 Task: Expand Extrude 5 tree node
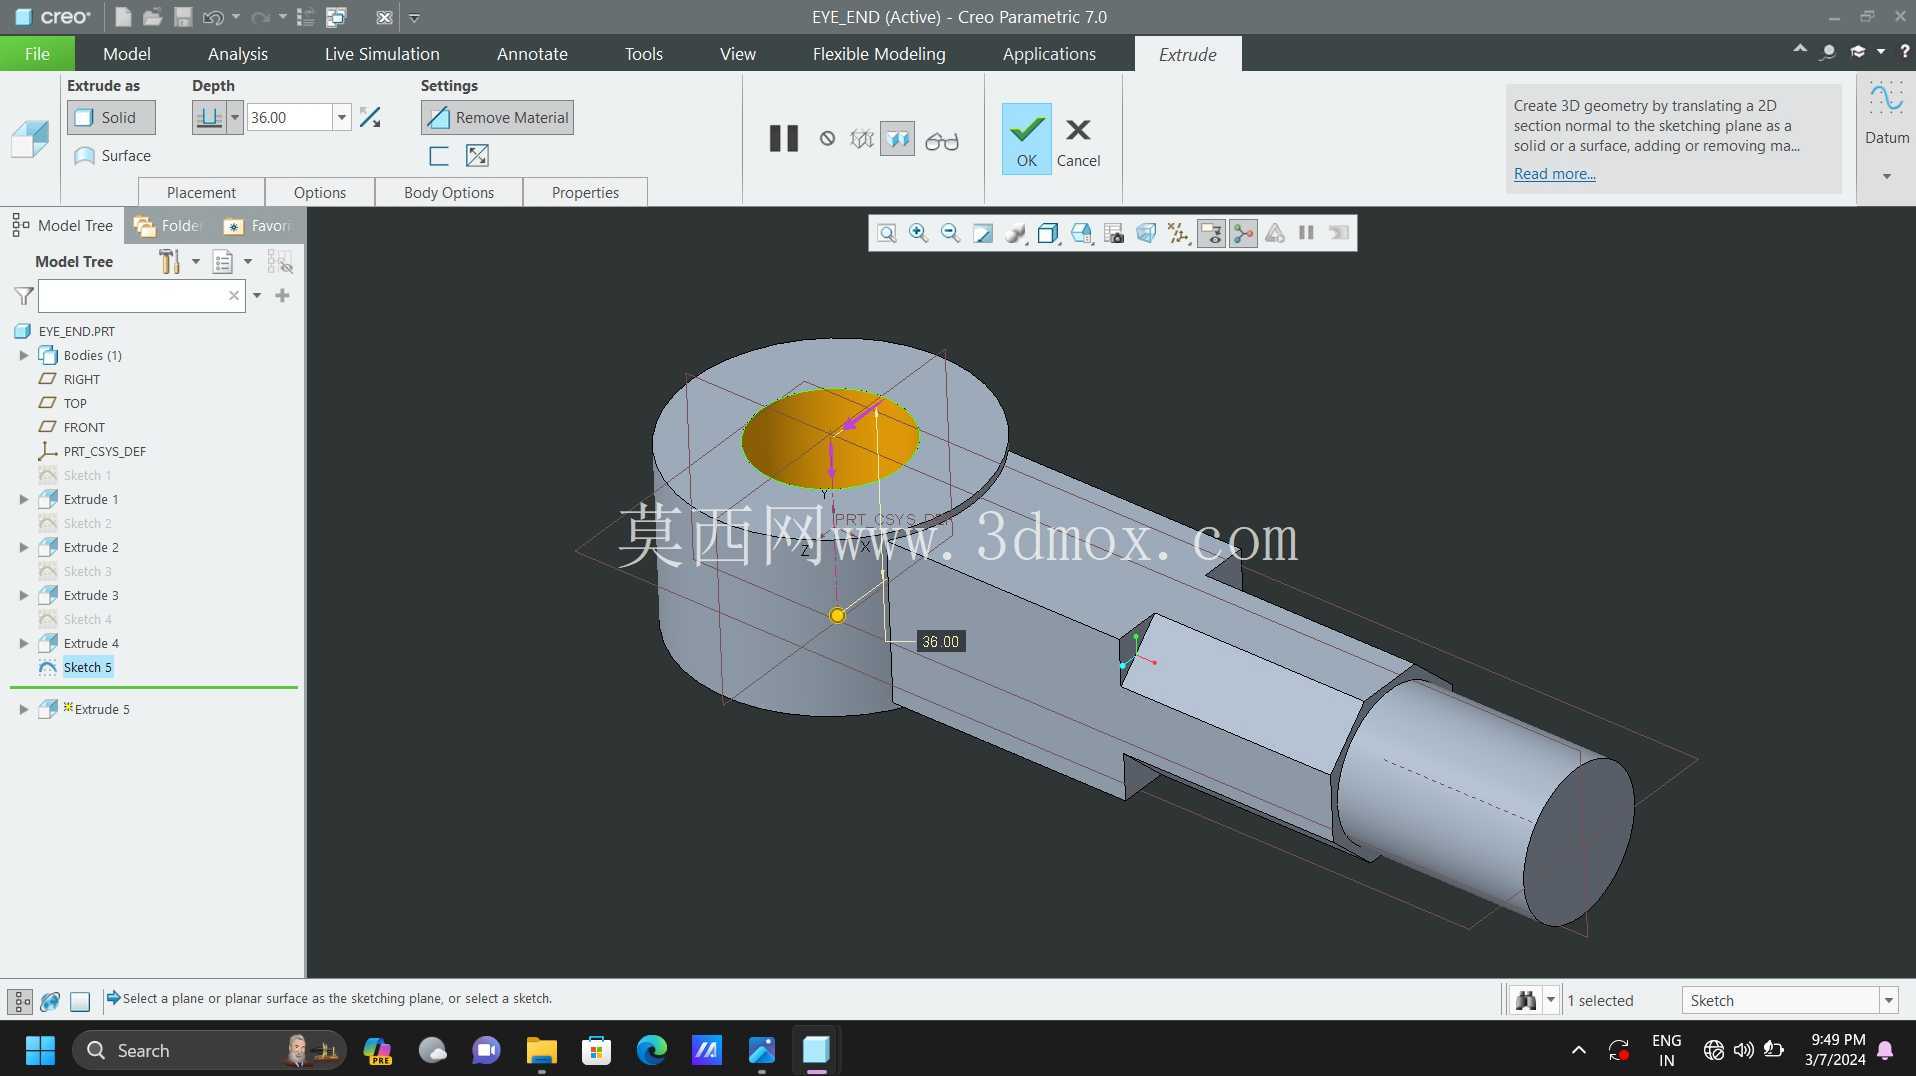[23, 709]
